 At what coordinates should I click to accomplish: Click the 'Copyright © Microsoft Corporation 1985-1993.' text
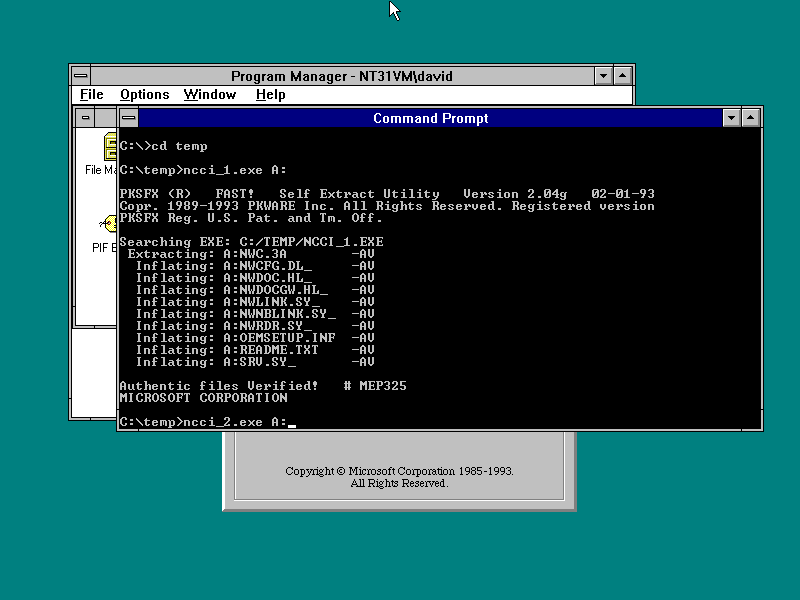[399, 471]
